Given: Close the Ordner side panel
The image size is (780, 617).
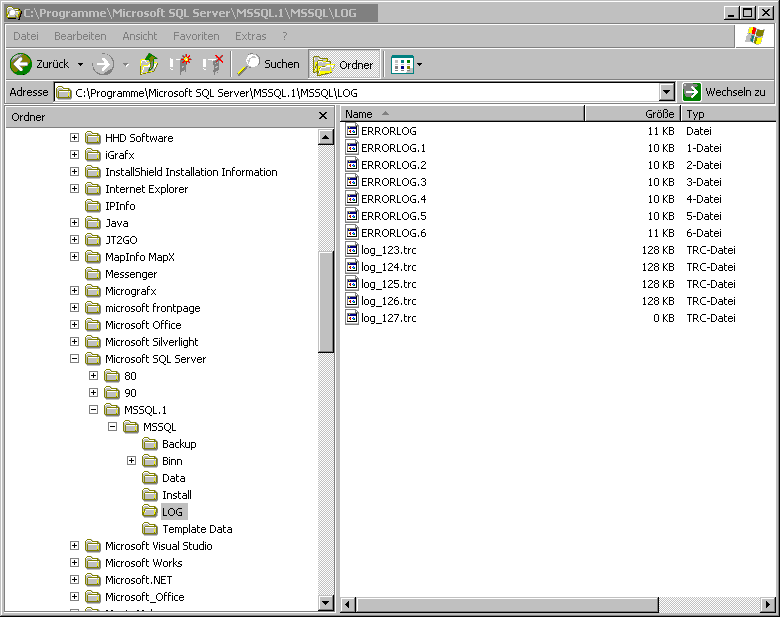Looking at the screenshot, I should click(323, 116).
